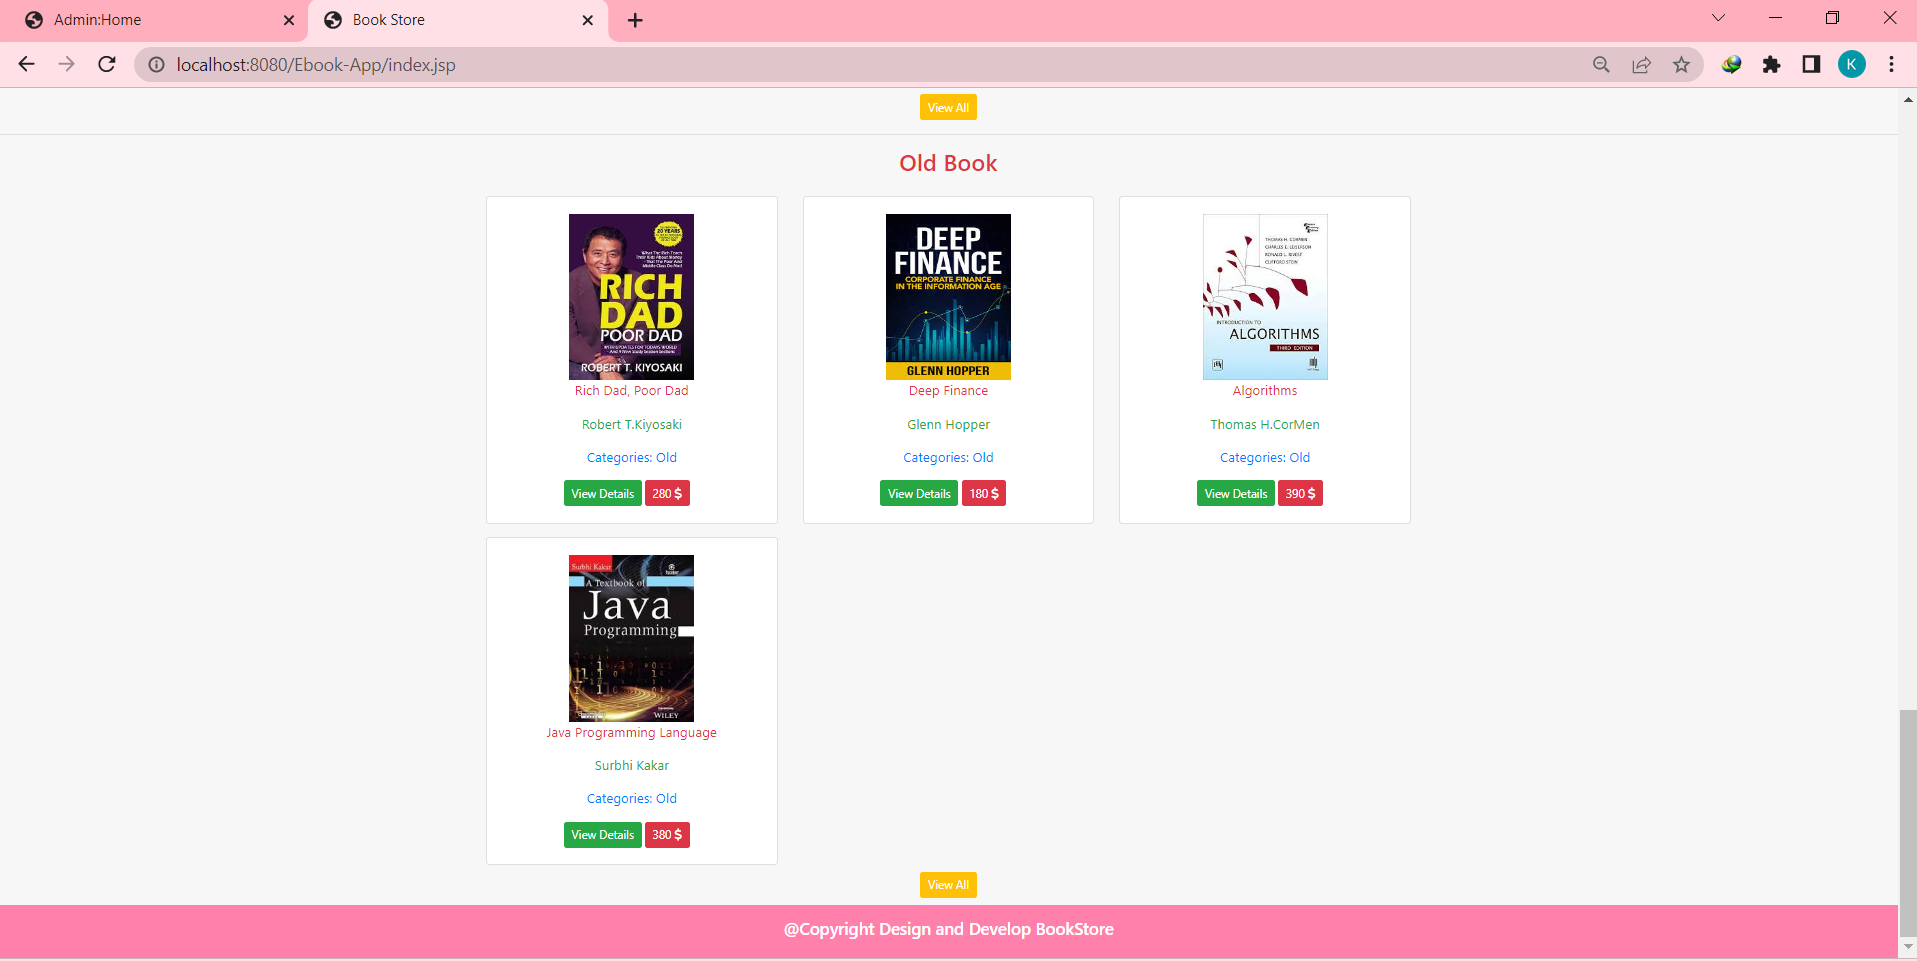This screenshot has height=961, width=1917.
Task: Click the 180 $ price tag for Deep Finance
Action: [983, 492]
